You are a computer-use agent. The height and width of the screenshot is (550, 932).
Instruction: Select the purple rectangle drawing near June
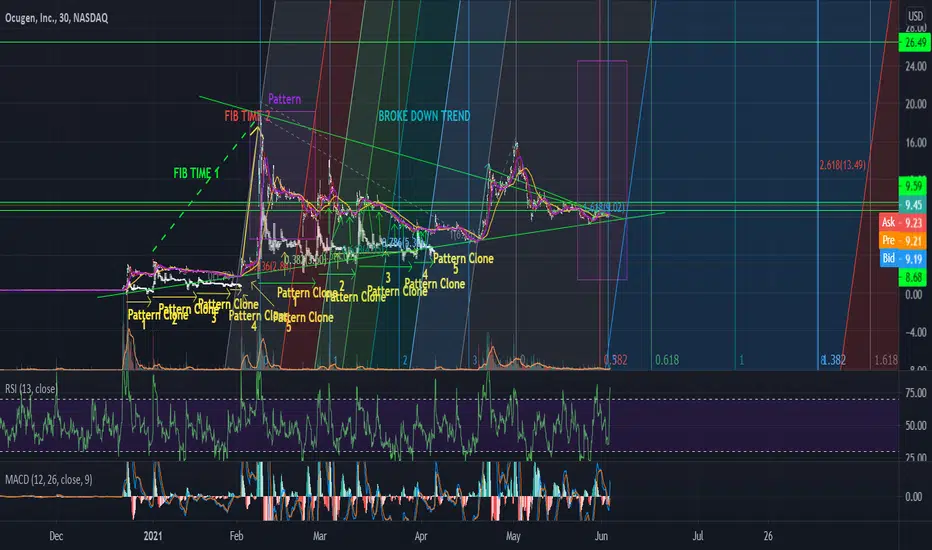tap(602, 170)
